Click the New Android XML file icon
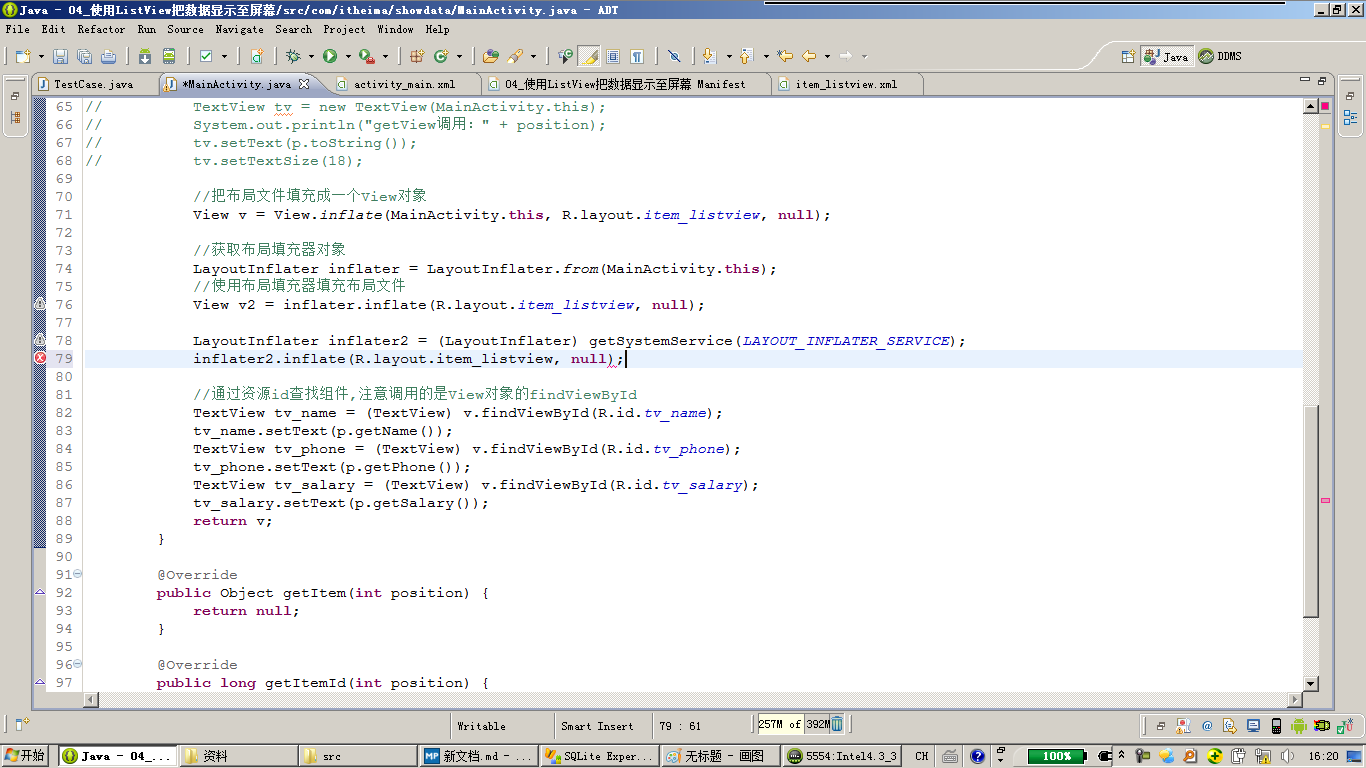1366x768 pixels. 257,57
